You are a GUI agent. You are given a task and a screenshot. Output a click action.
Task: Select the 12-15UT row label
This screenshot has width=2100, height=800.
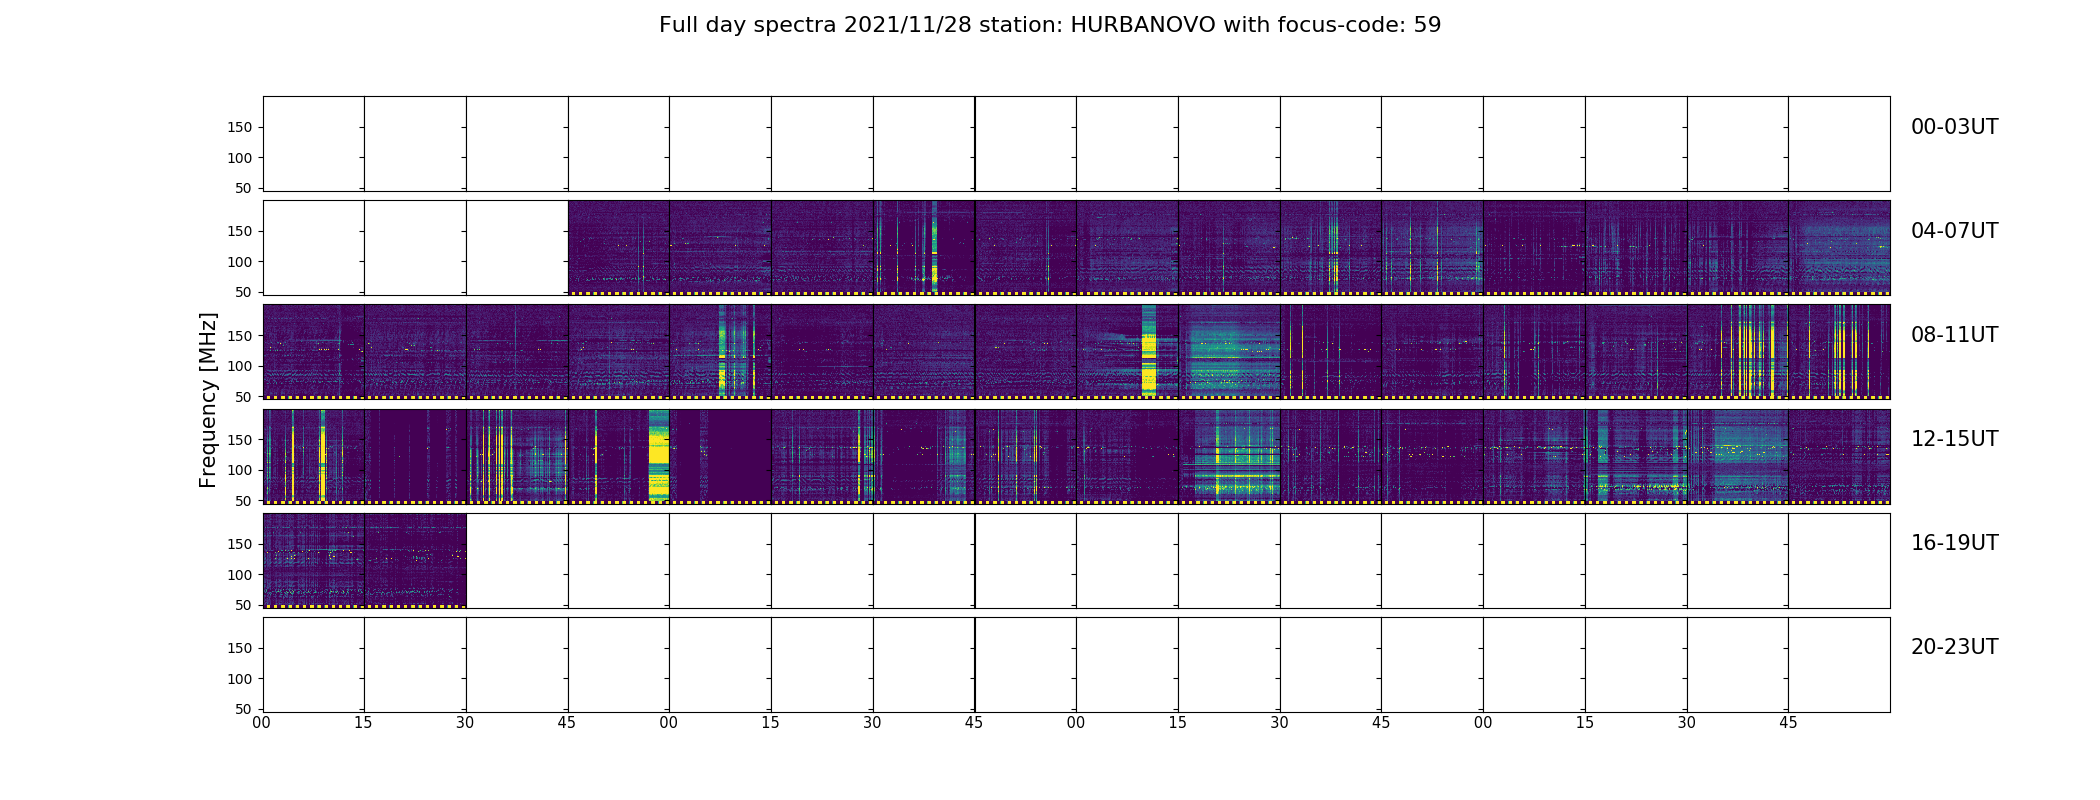coord(1954,439)
